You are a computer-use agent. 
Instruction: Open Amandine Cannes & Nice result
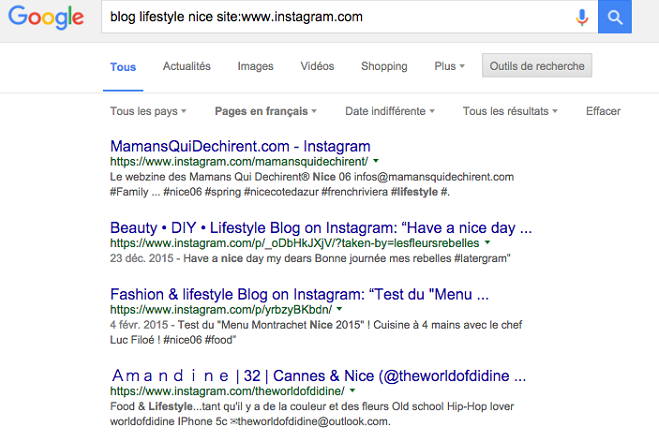point(319,376)
